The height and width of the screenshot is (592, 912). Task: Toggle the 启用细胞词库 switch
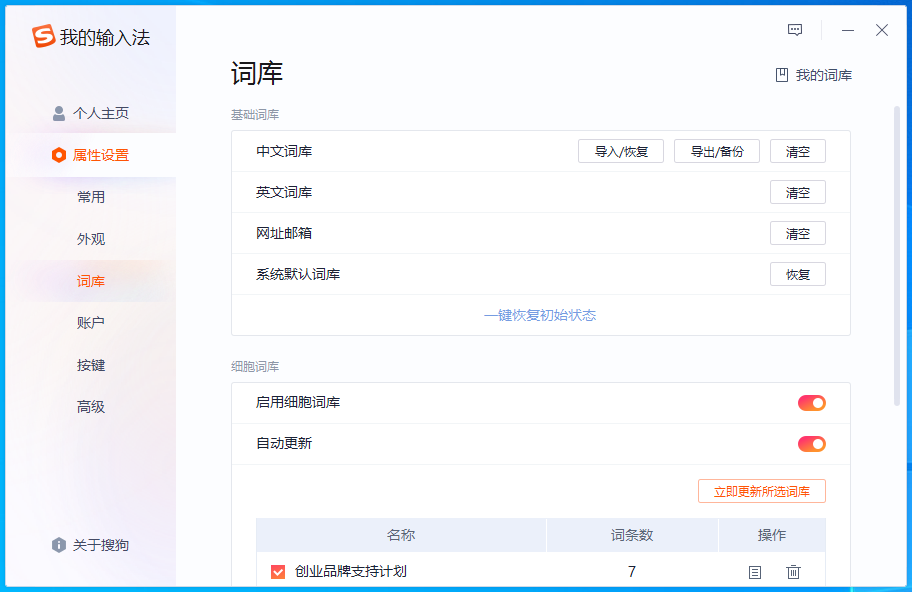pos(811,403)
